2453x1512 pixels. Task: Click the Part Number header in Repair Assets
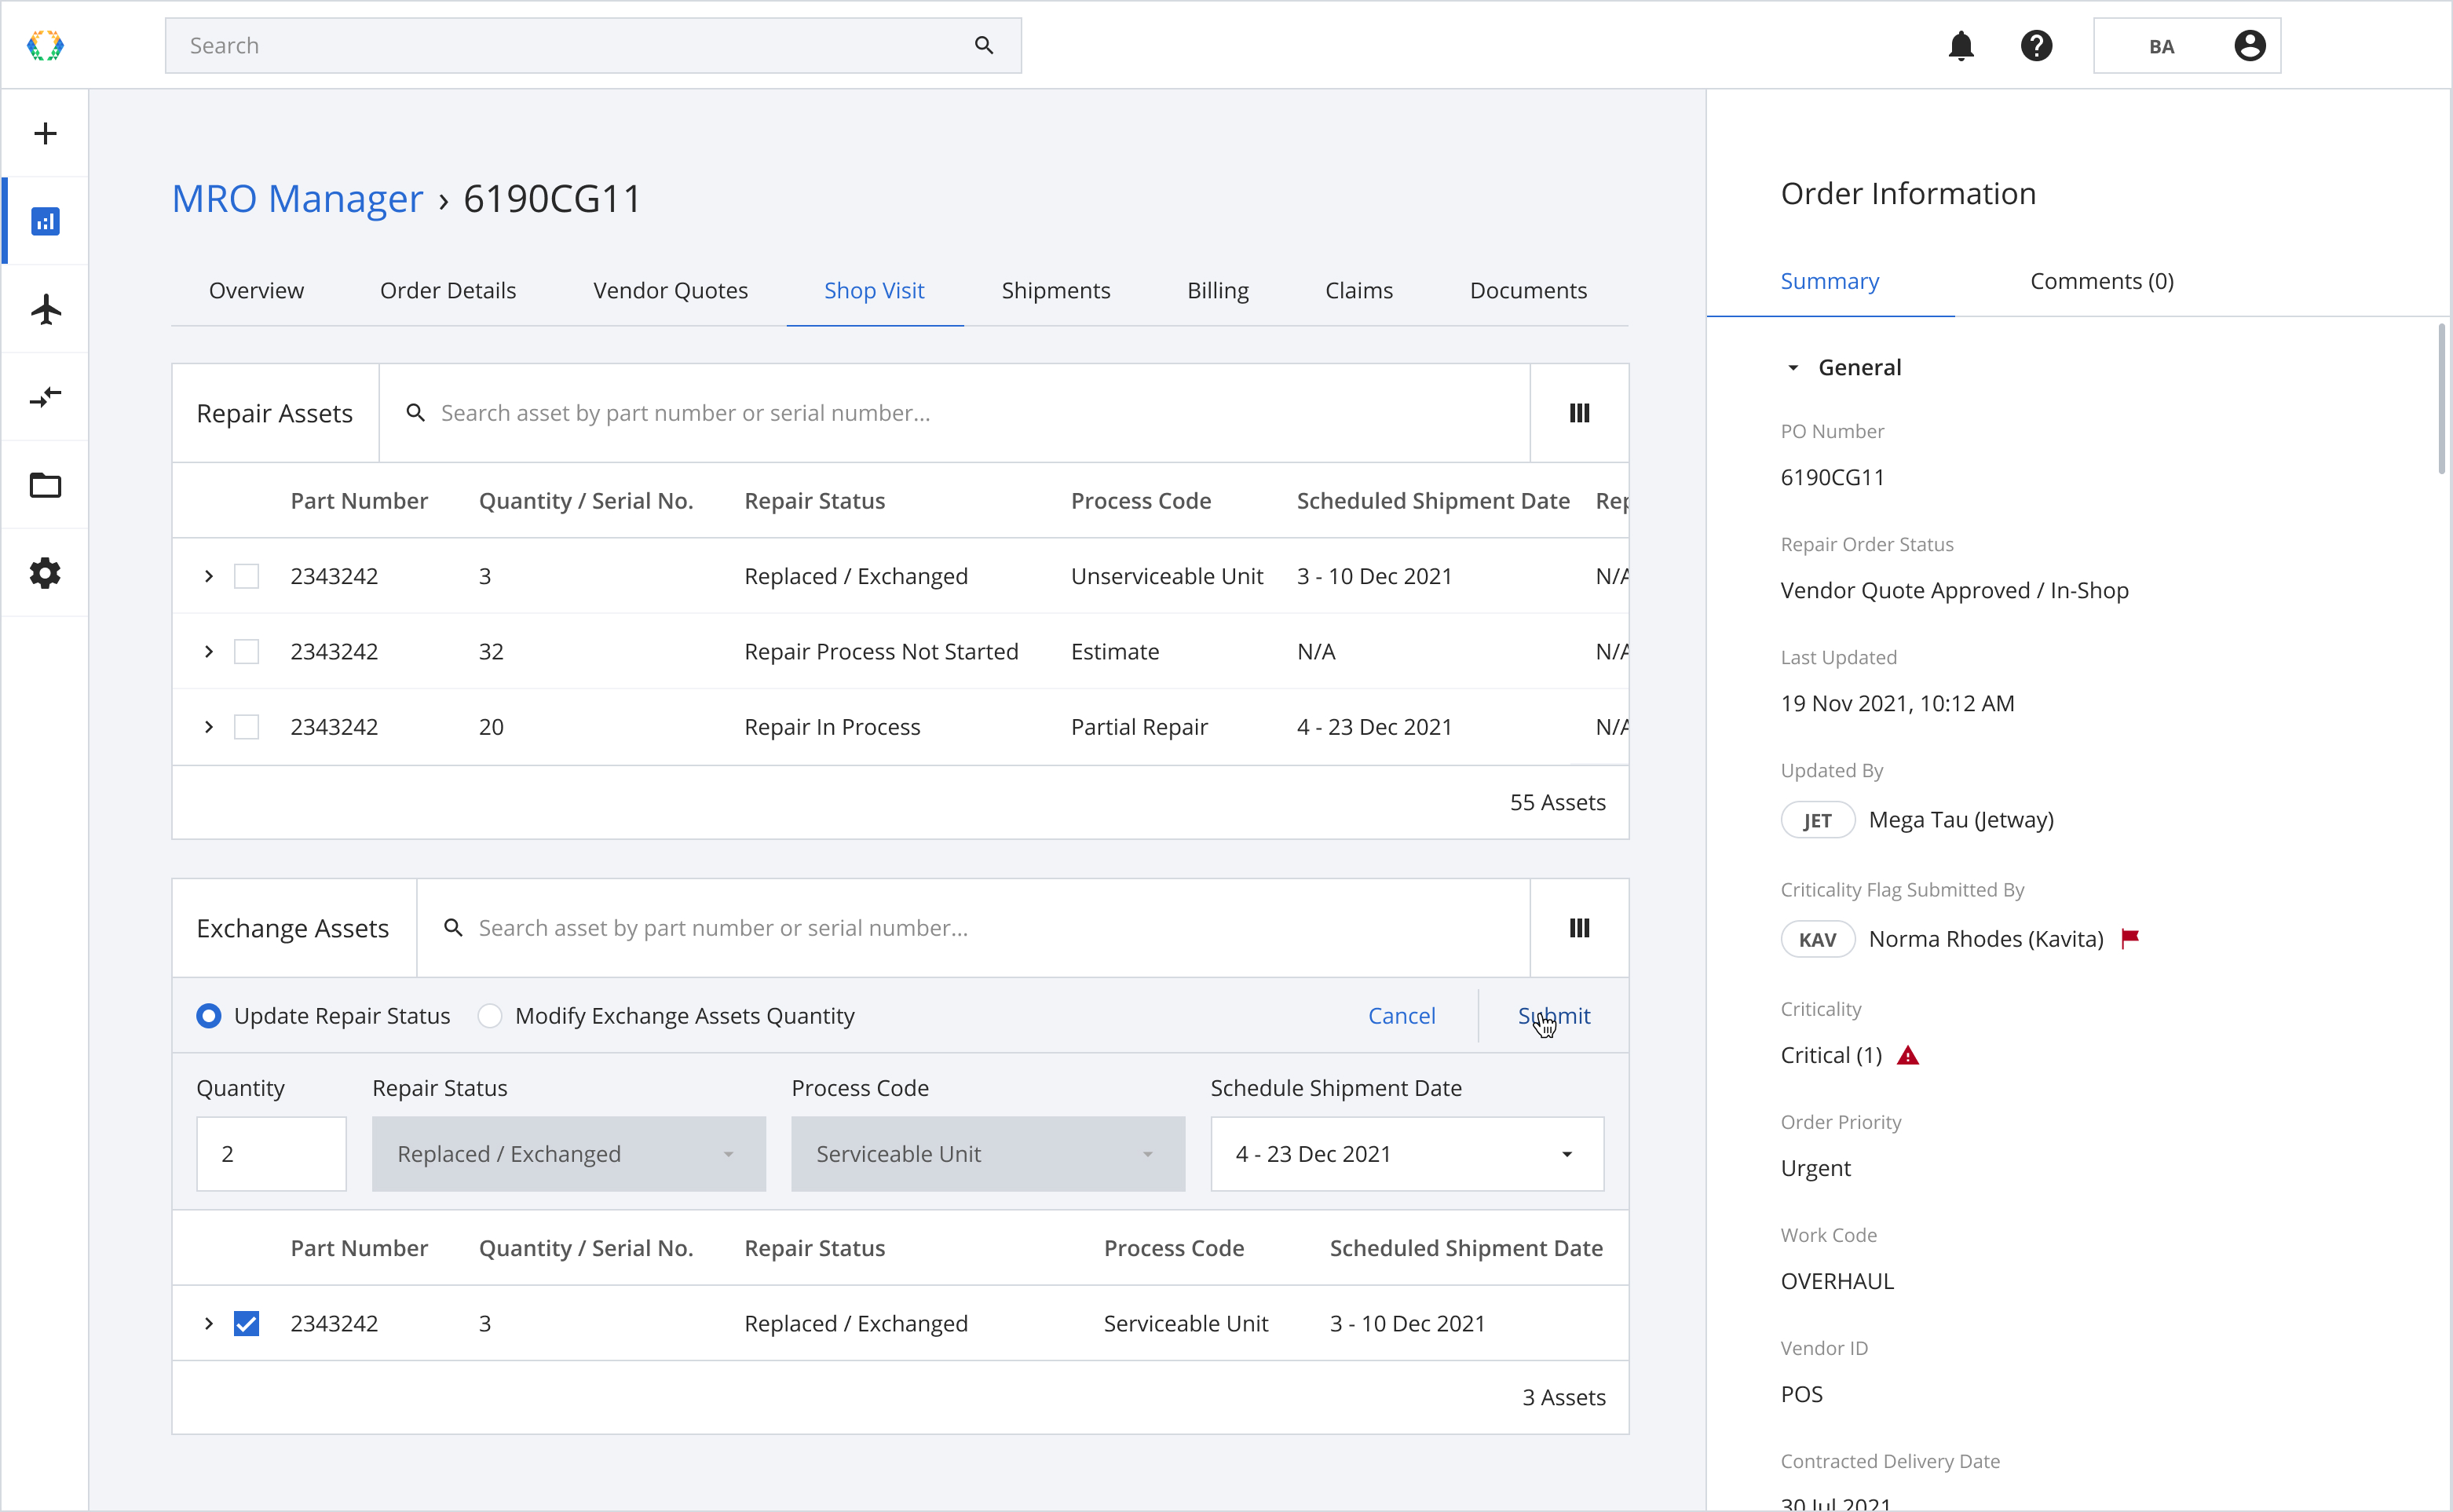point(359,501)
